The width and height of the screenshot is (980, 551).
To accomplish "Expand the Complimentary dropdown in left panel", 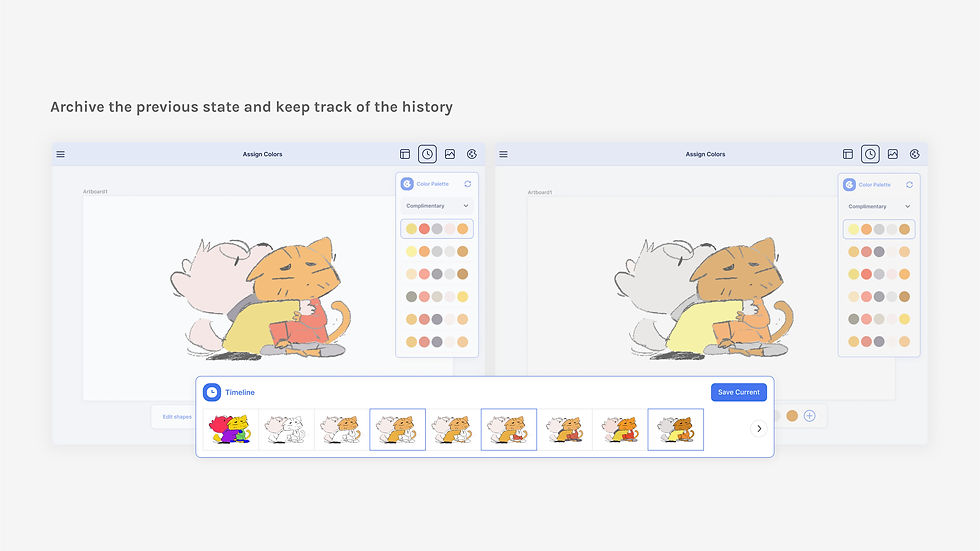I will coord(437,206).
